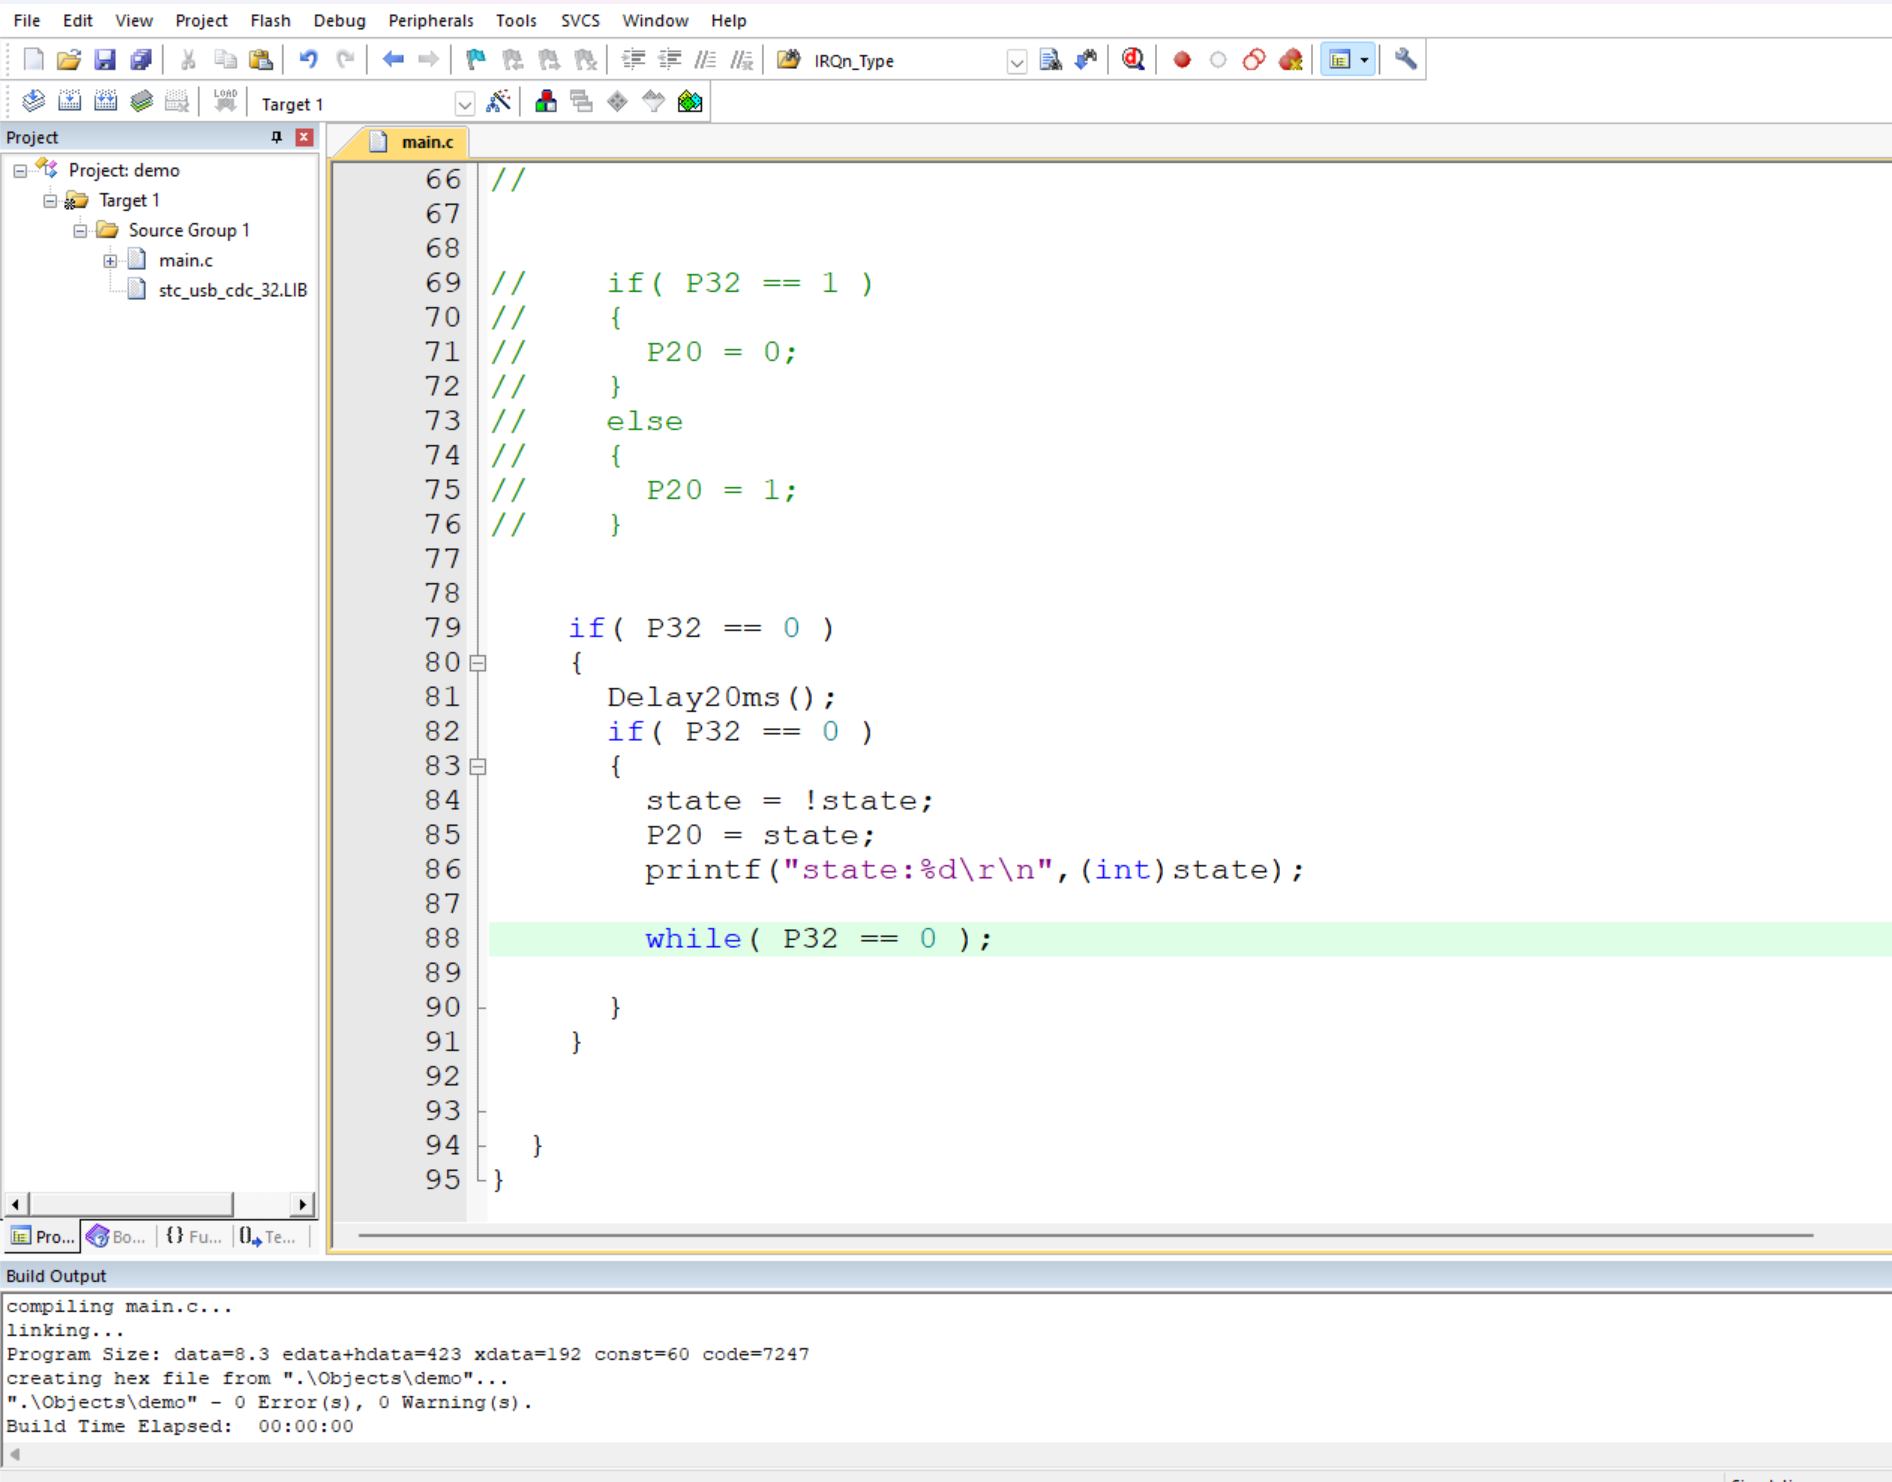
Task: Click Manage Run-Time Environment green icon
Action: 690,102
